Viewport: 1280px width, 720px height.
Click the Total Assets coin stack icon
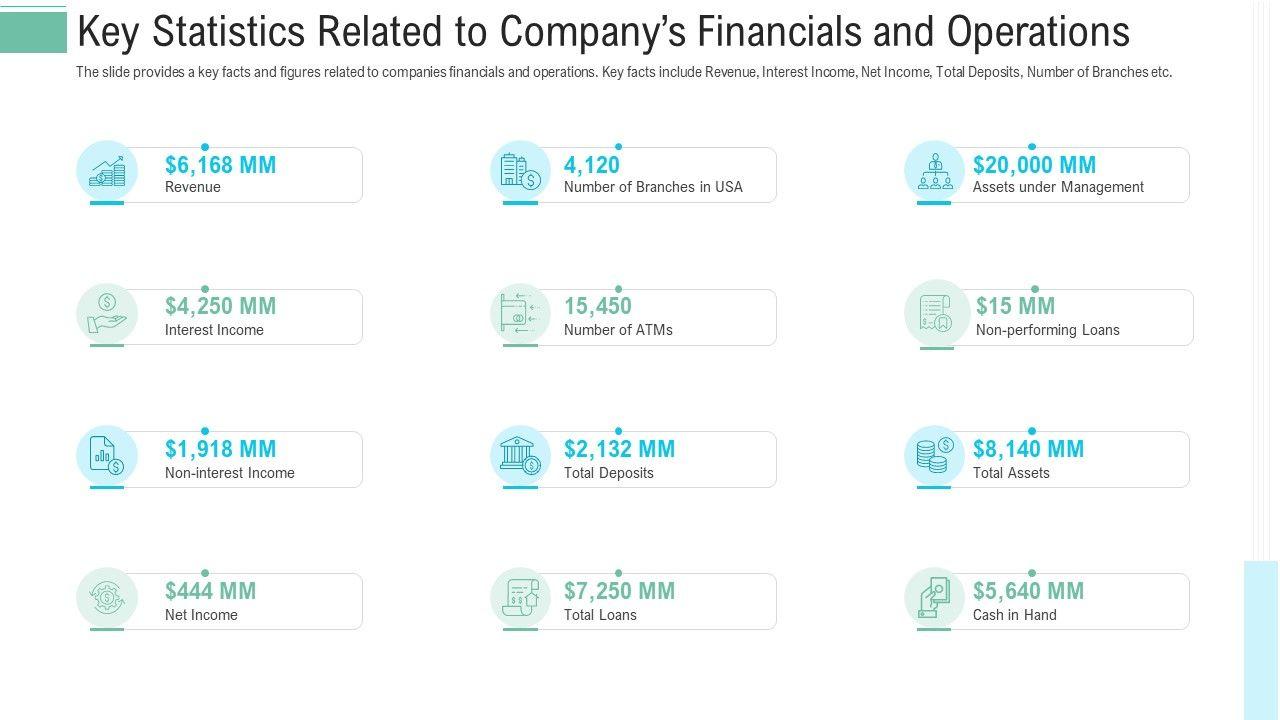point(934,455)
